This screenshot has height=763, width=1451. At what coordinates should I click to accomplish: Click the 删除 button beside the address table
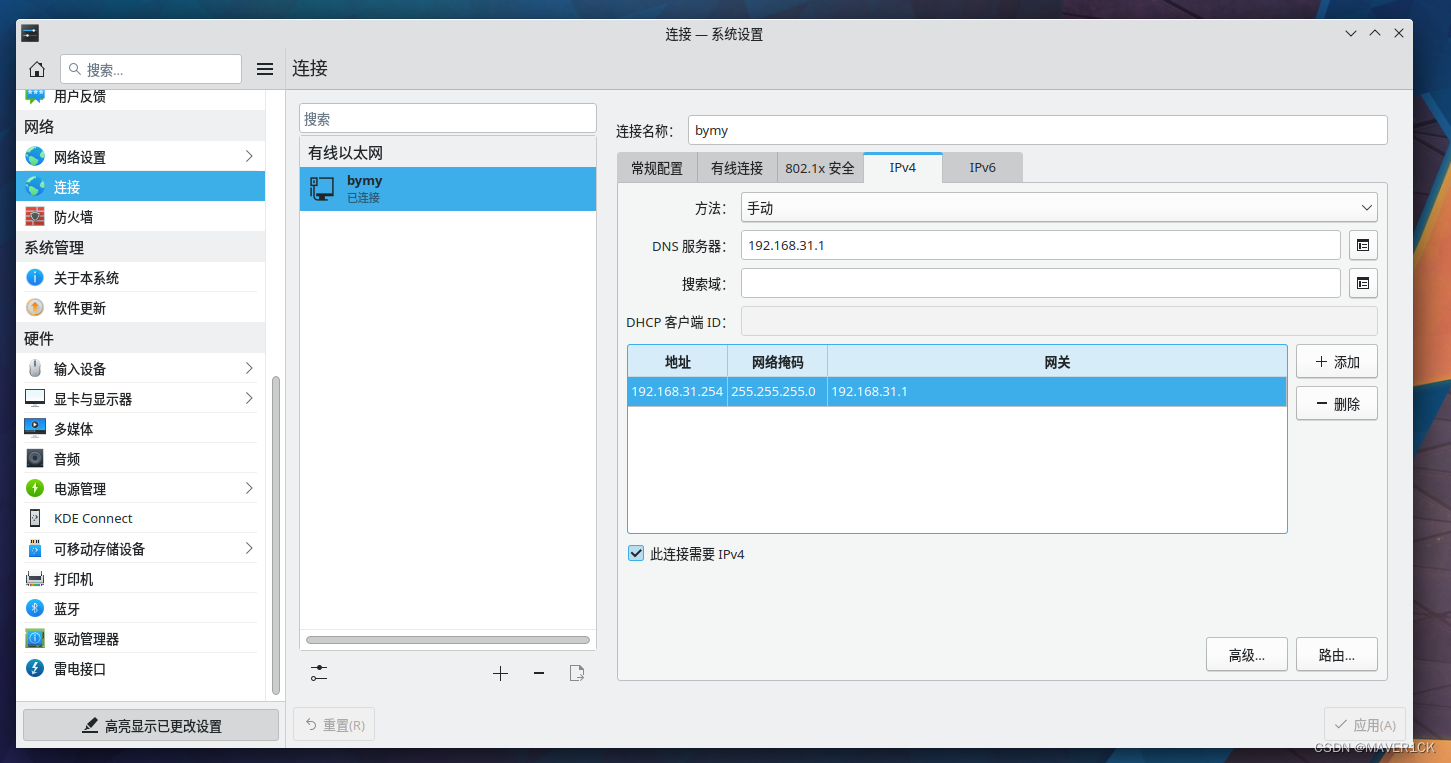pos(1337,404)
